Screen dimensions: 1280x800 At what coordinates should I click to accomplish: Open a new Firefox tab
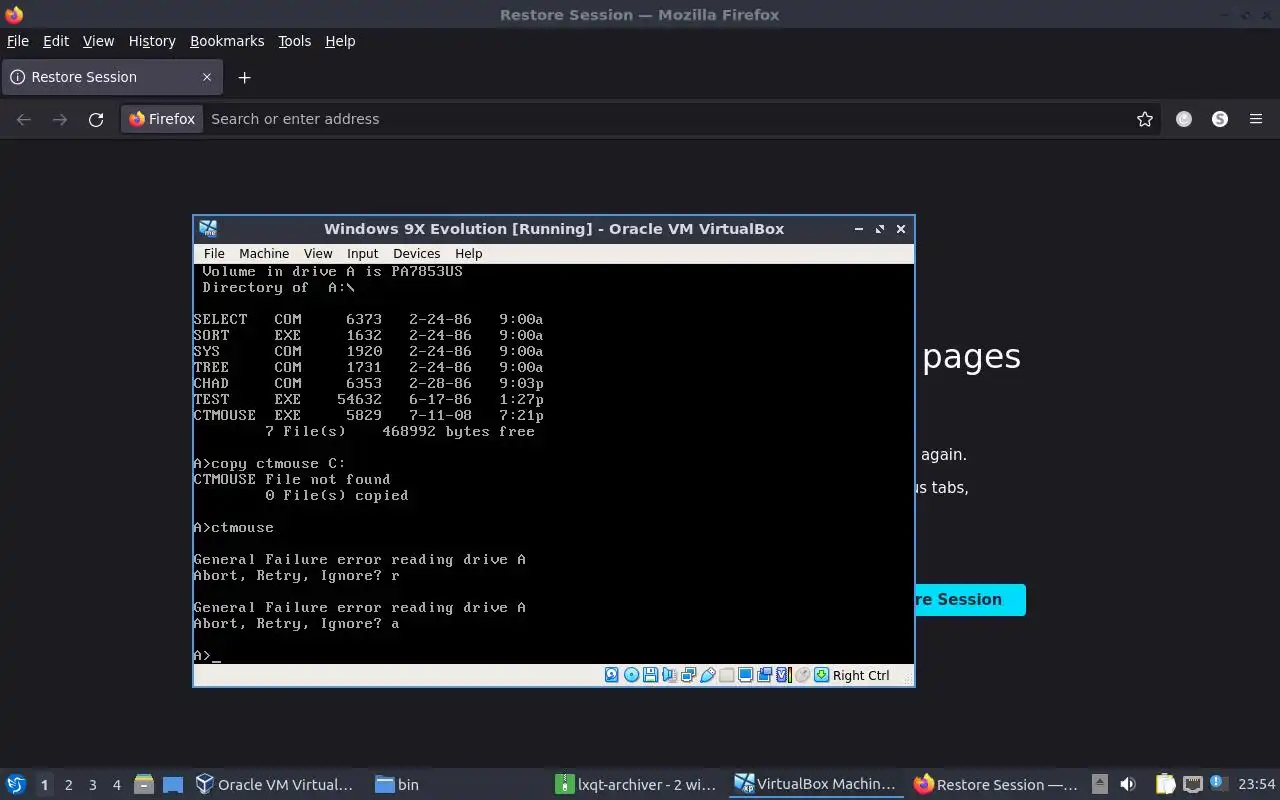click(244, 77)
